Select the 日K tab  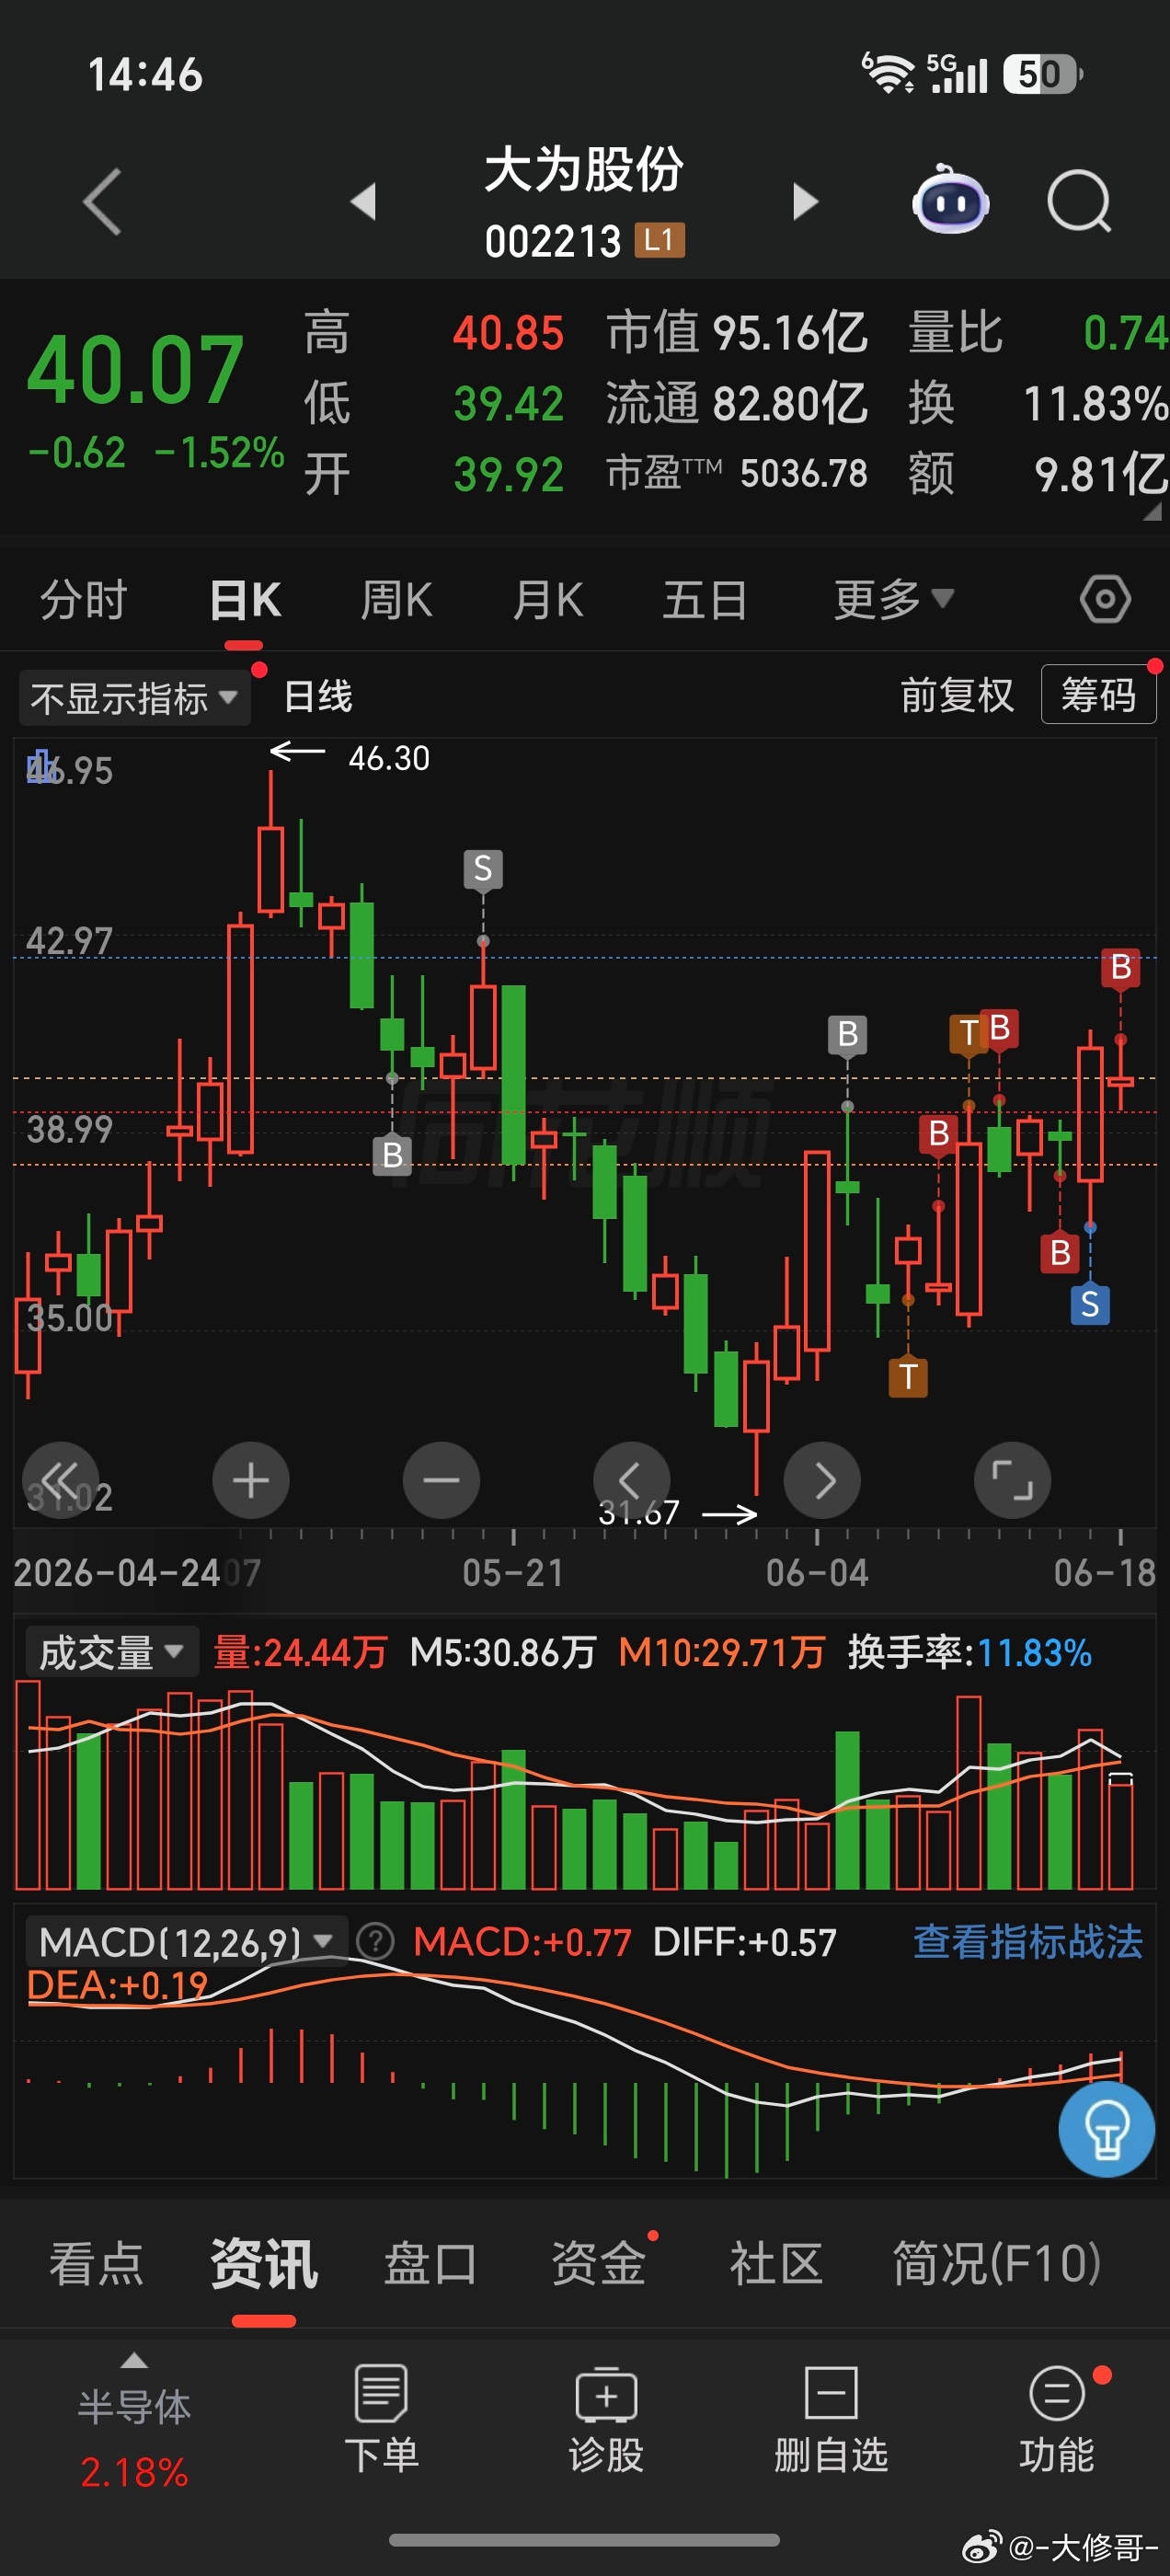click(x=245, y=600)
